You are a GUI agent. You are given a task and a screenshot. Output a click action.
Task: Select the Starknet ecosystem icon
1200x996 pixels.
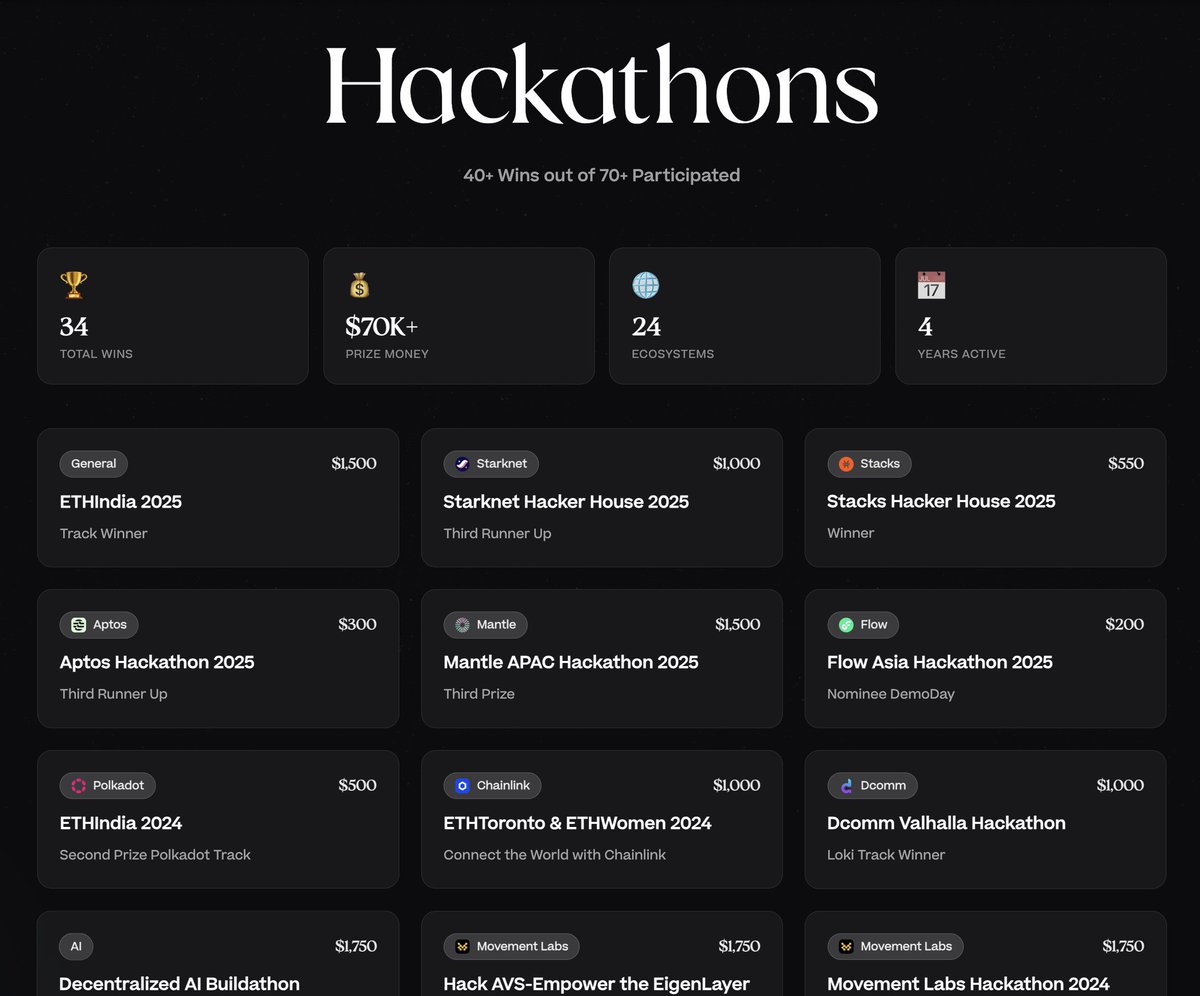pyautogui.click(x=462, y=464)
